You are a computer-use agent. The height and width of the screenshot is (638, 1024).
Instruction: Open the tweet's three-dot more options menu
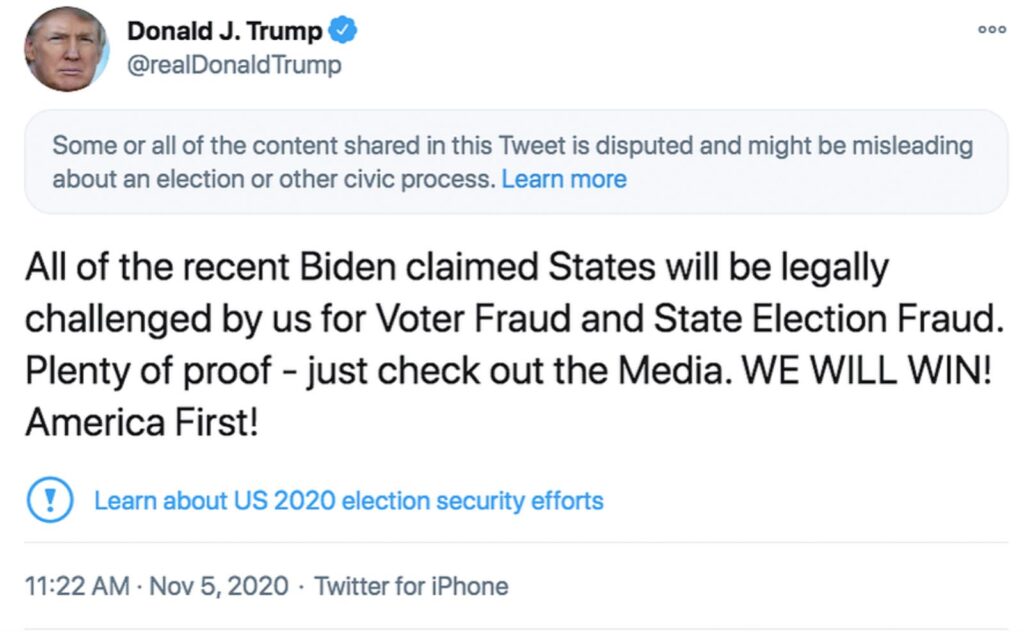(x=991, y=30)
